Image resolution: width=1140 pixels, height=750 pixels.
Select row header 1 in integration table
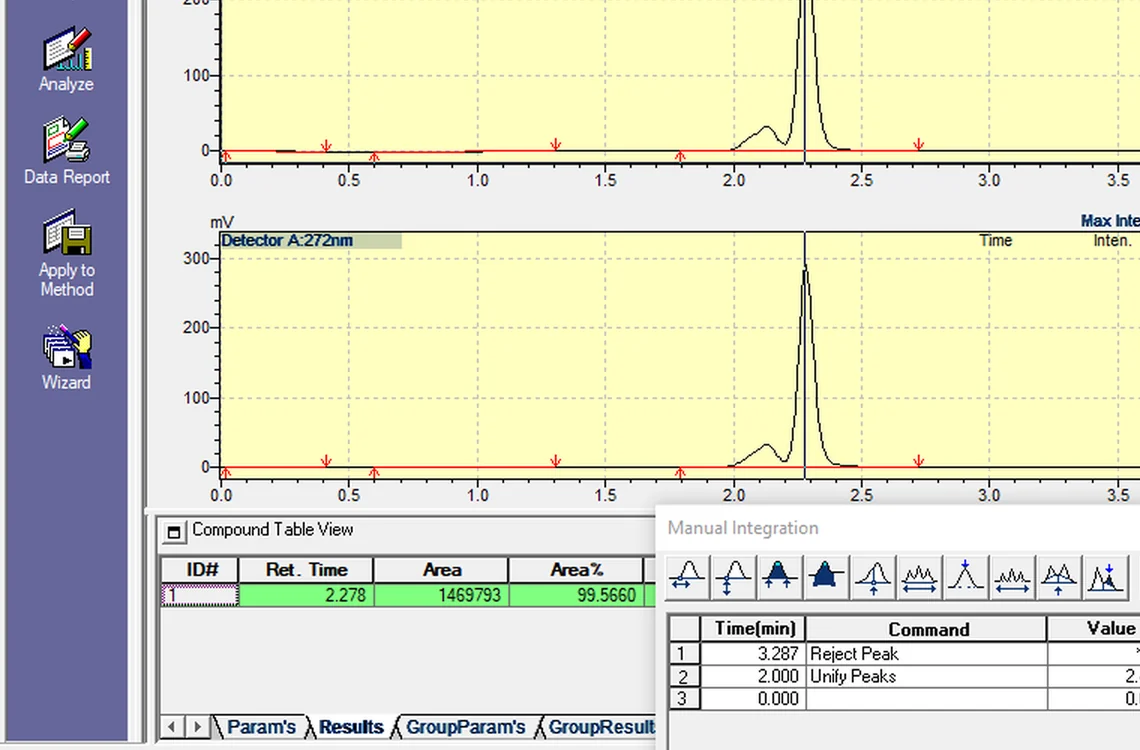(684, 653)
